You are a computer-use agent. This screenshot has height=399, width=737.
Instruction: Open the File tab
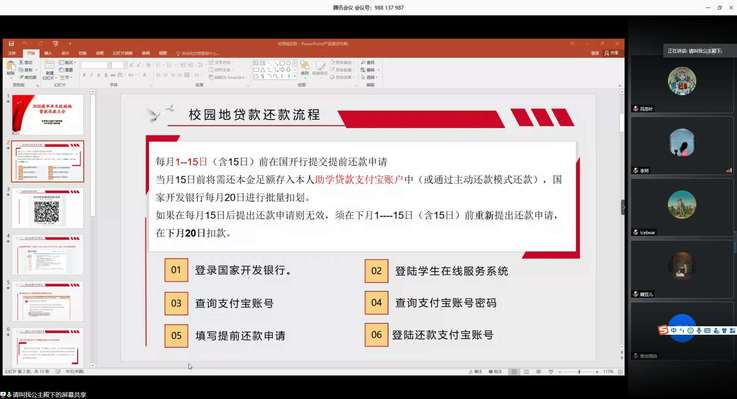click(13, 53)
